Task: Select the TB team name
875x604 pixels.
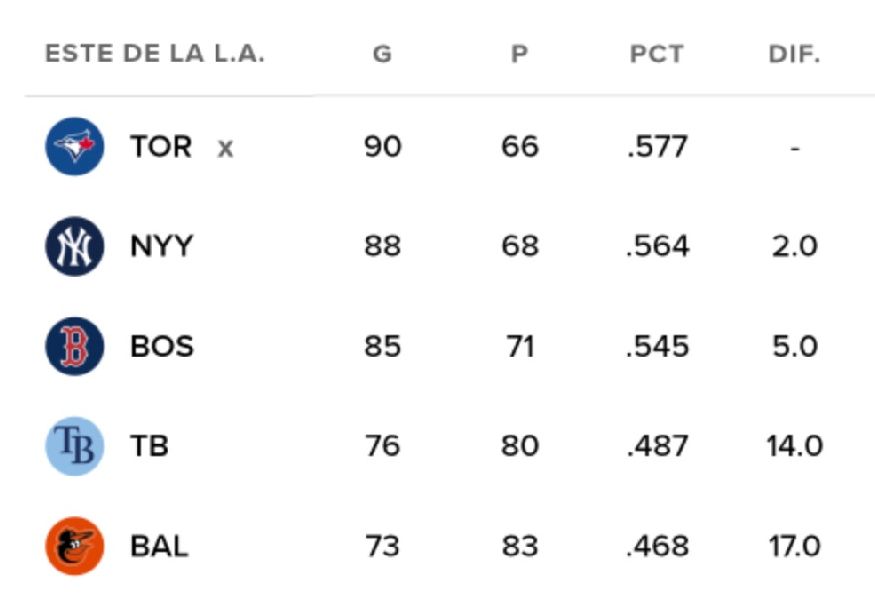Action: tap(149, 446)
